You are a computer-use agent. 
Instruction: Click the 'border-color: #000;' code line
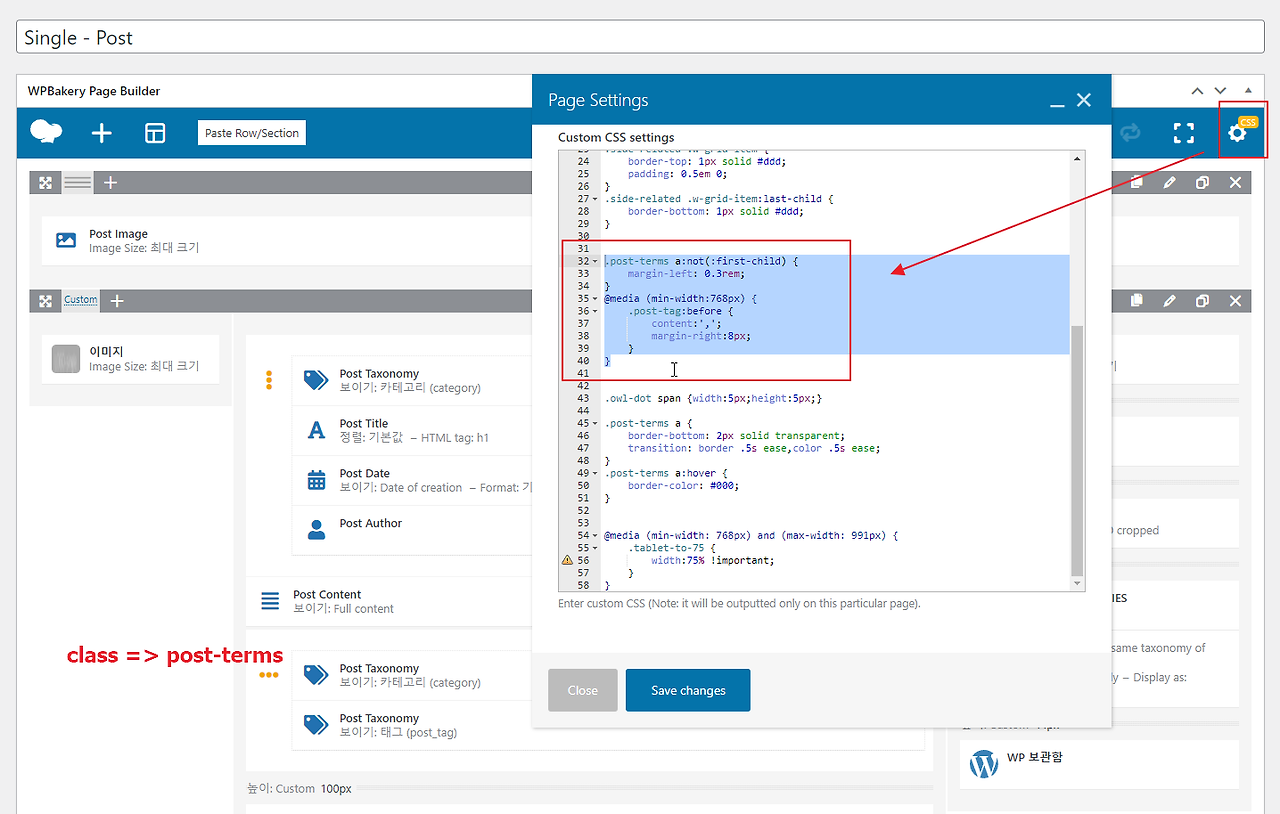click(x=683, y=486)
